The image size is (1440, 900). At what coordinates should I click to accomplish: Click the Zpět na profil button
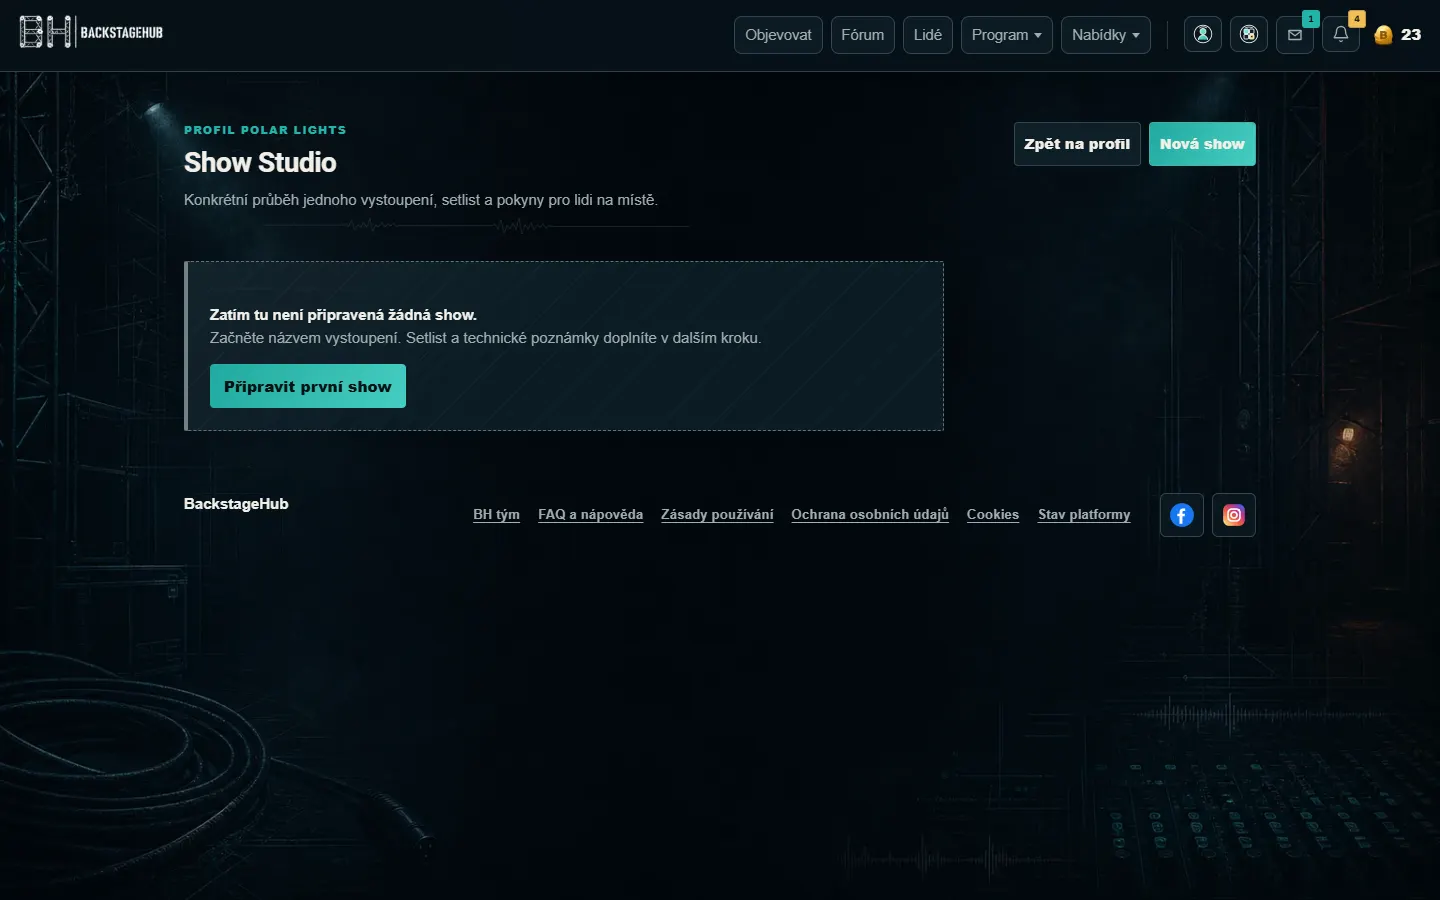[1077, 144]
